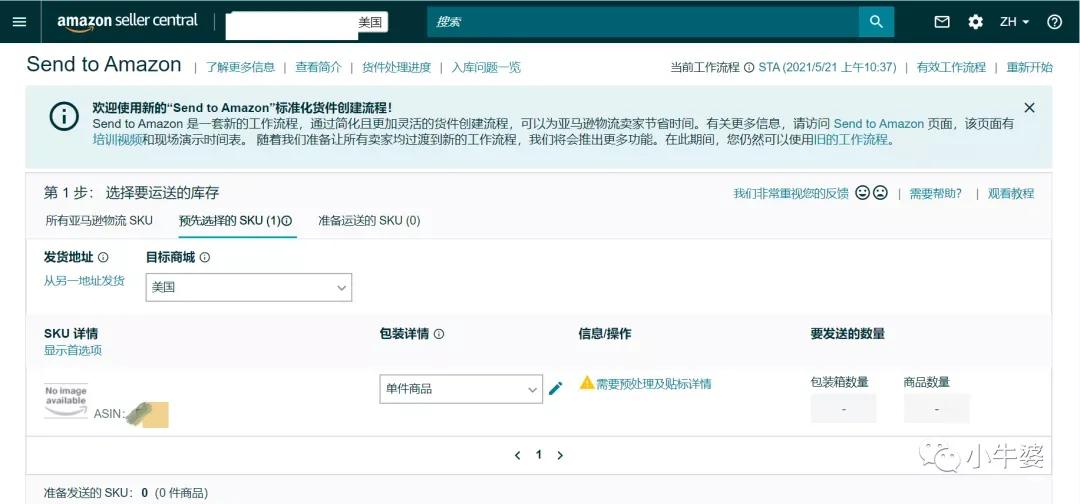This screenshot has width=1080, height=504.
Task: Click the 培训视频 link
Action: 118,139
